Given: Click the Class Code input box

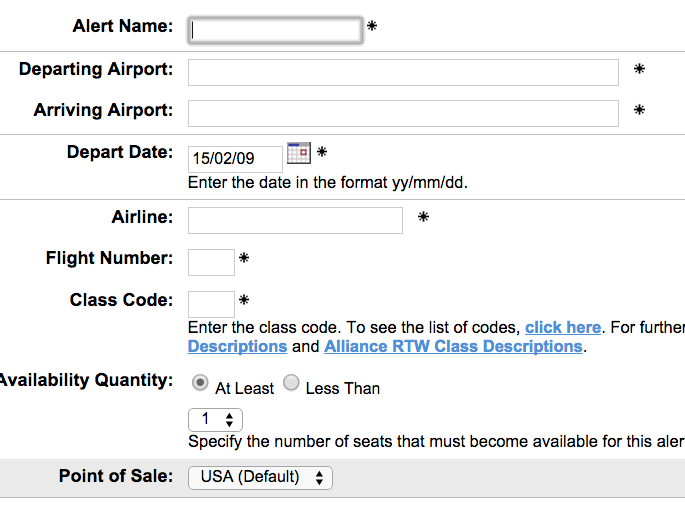Looking at the screenshot, I should (211, 304).
